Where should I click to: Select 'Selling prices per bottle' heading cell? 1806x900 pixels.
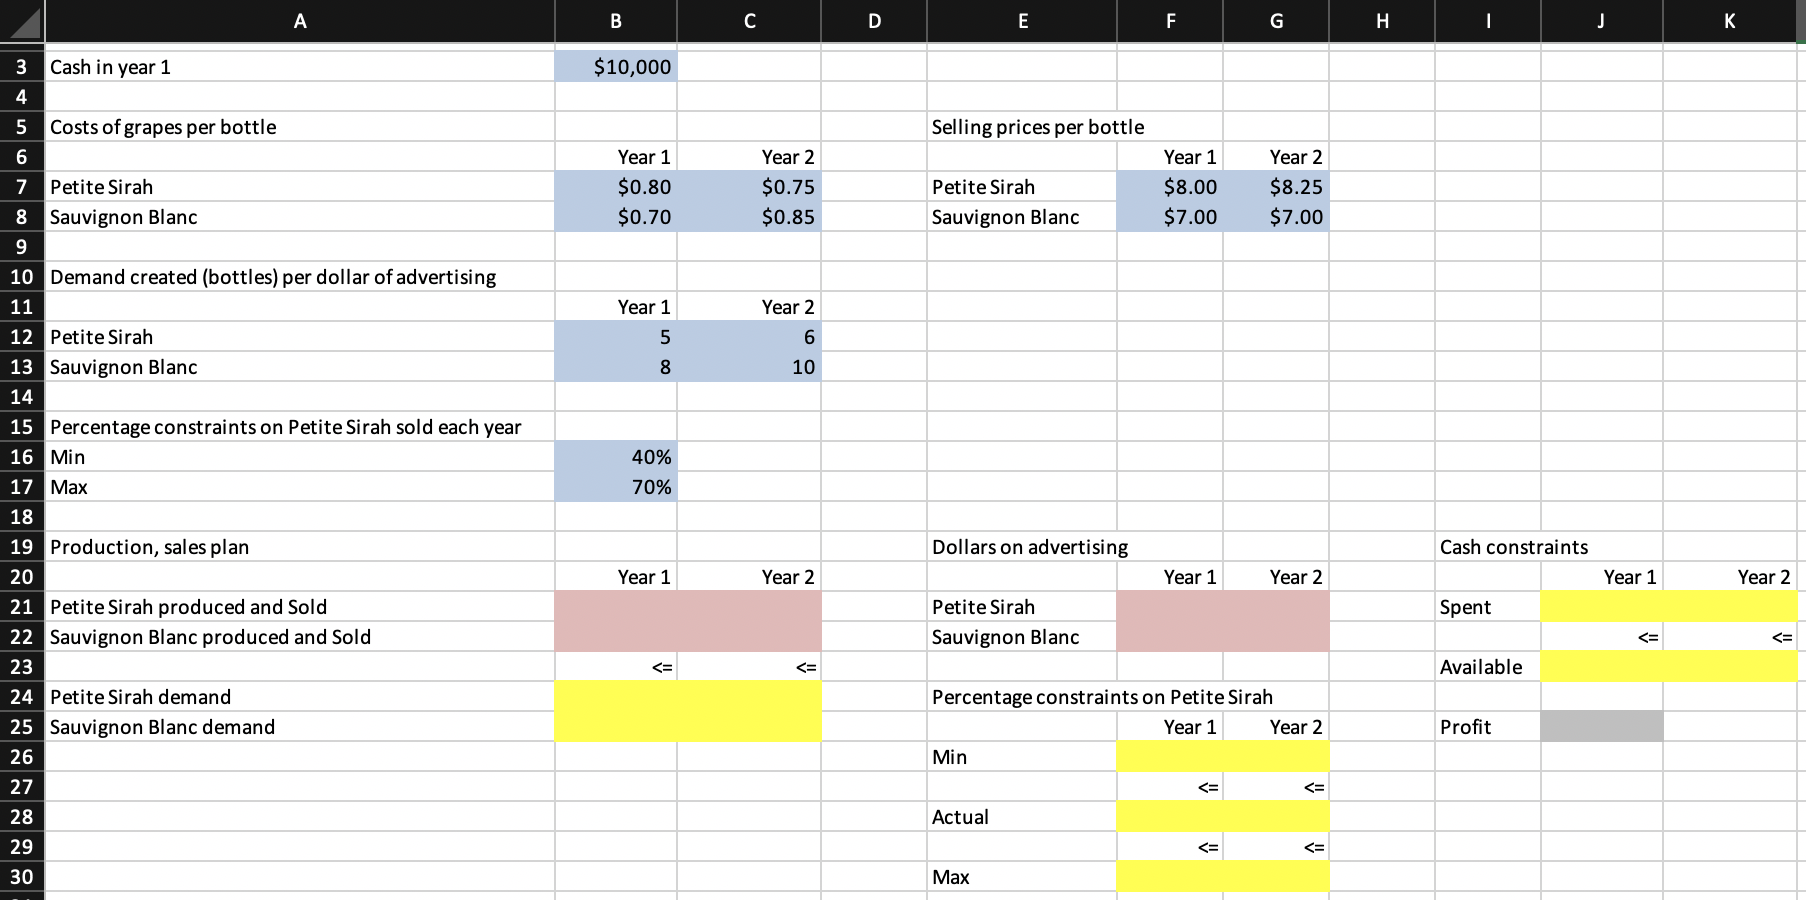1022,127
